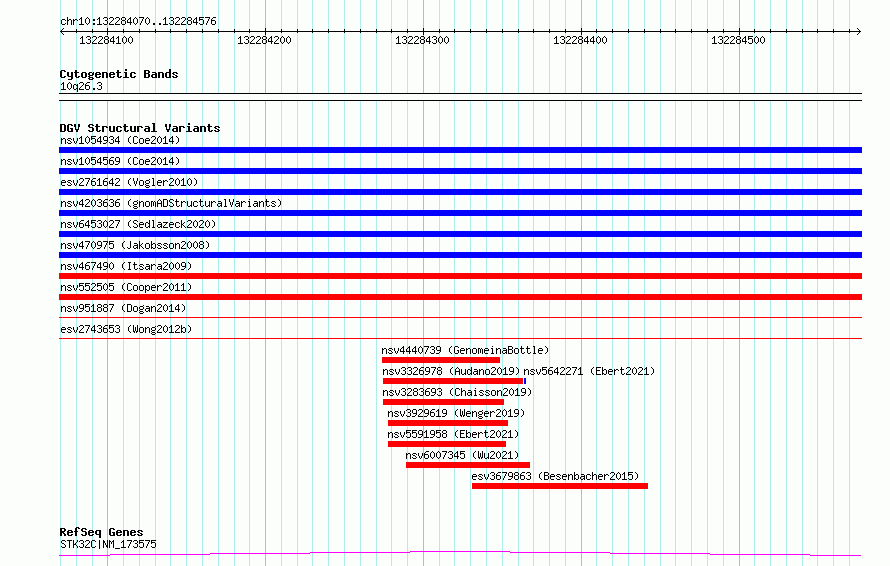Click the chr10:132284070..132284576 coordinates text
890x566 pixels.
point(138,22)
